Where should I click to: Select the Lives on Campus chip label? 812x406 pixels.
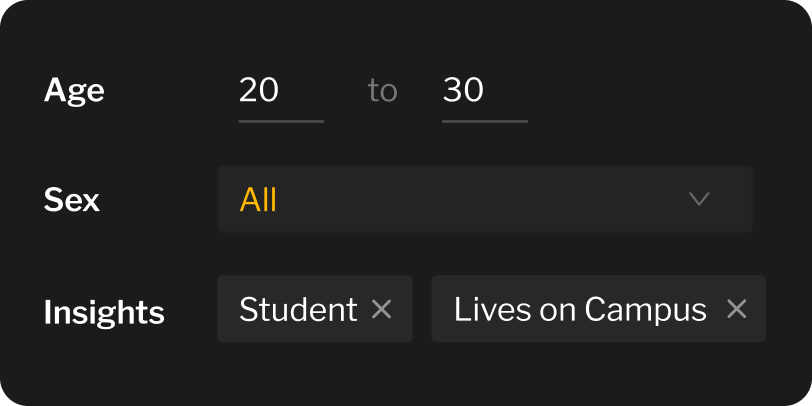point(580,310)
